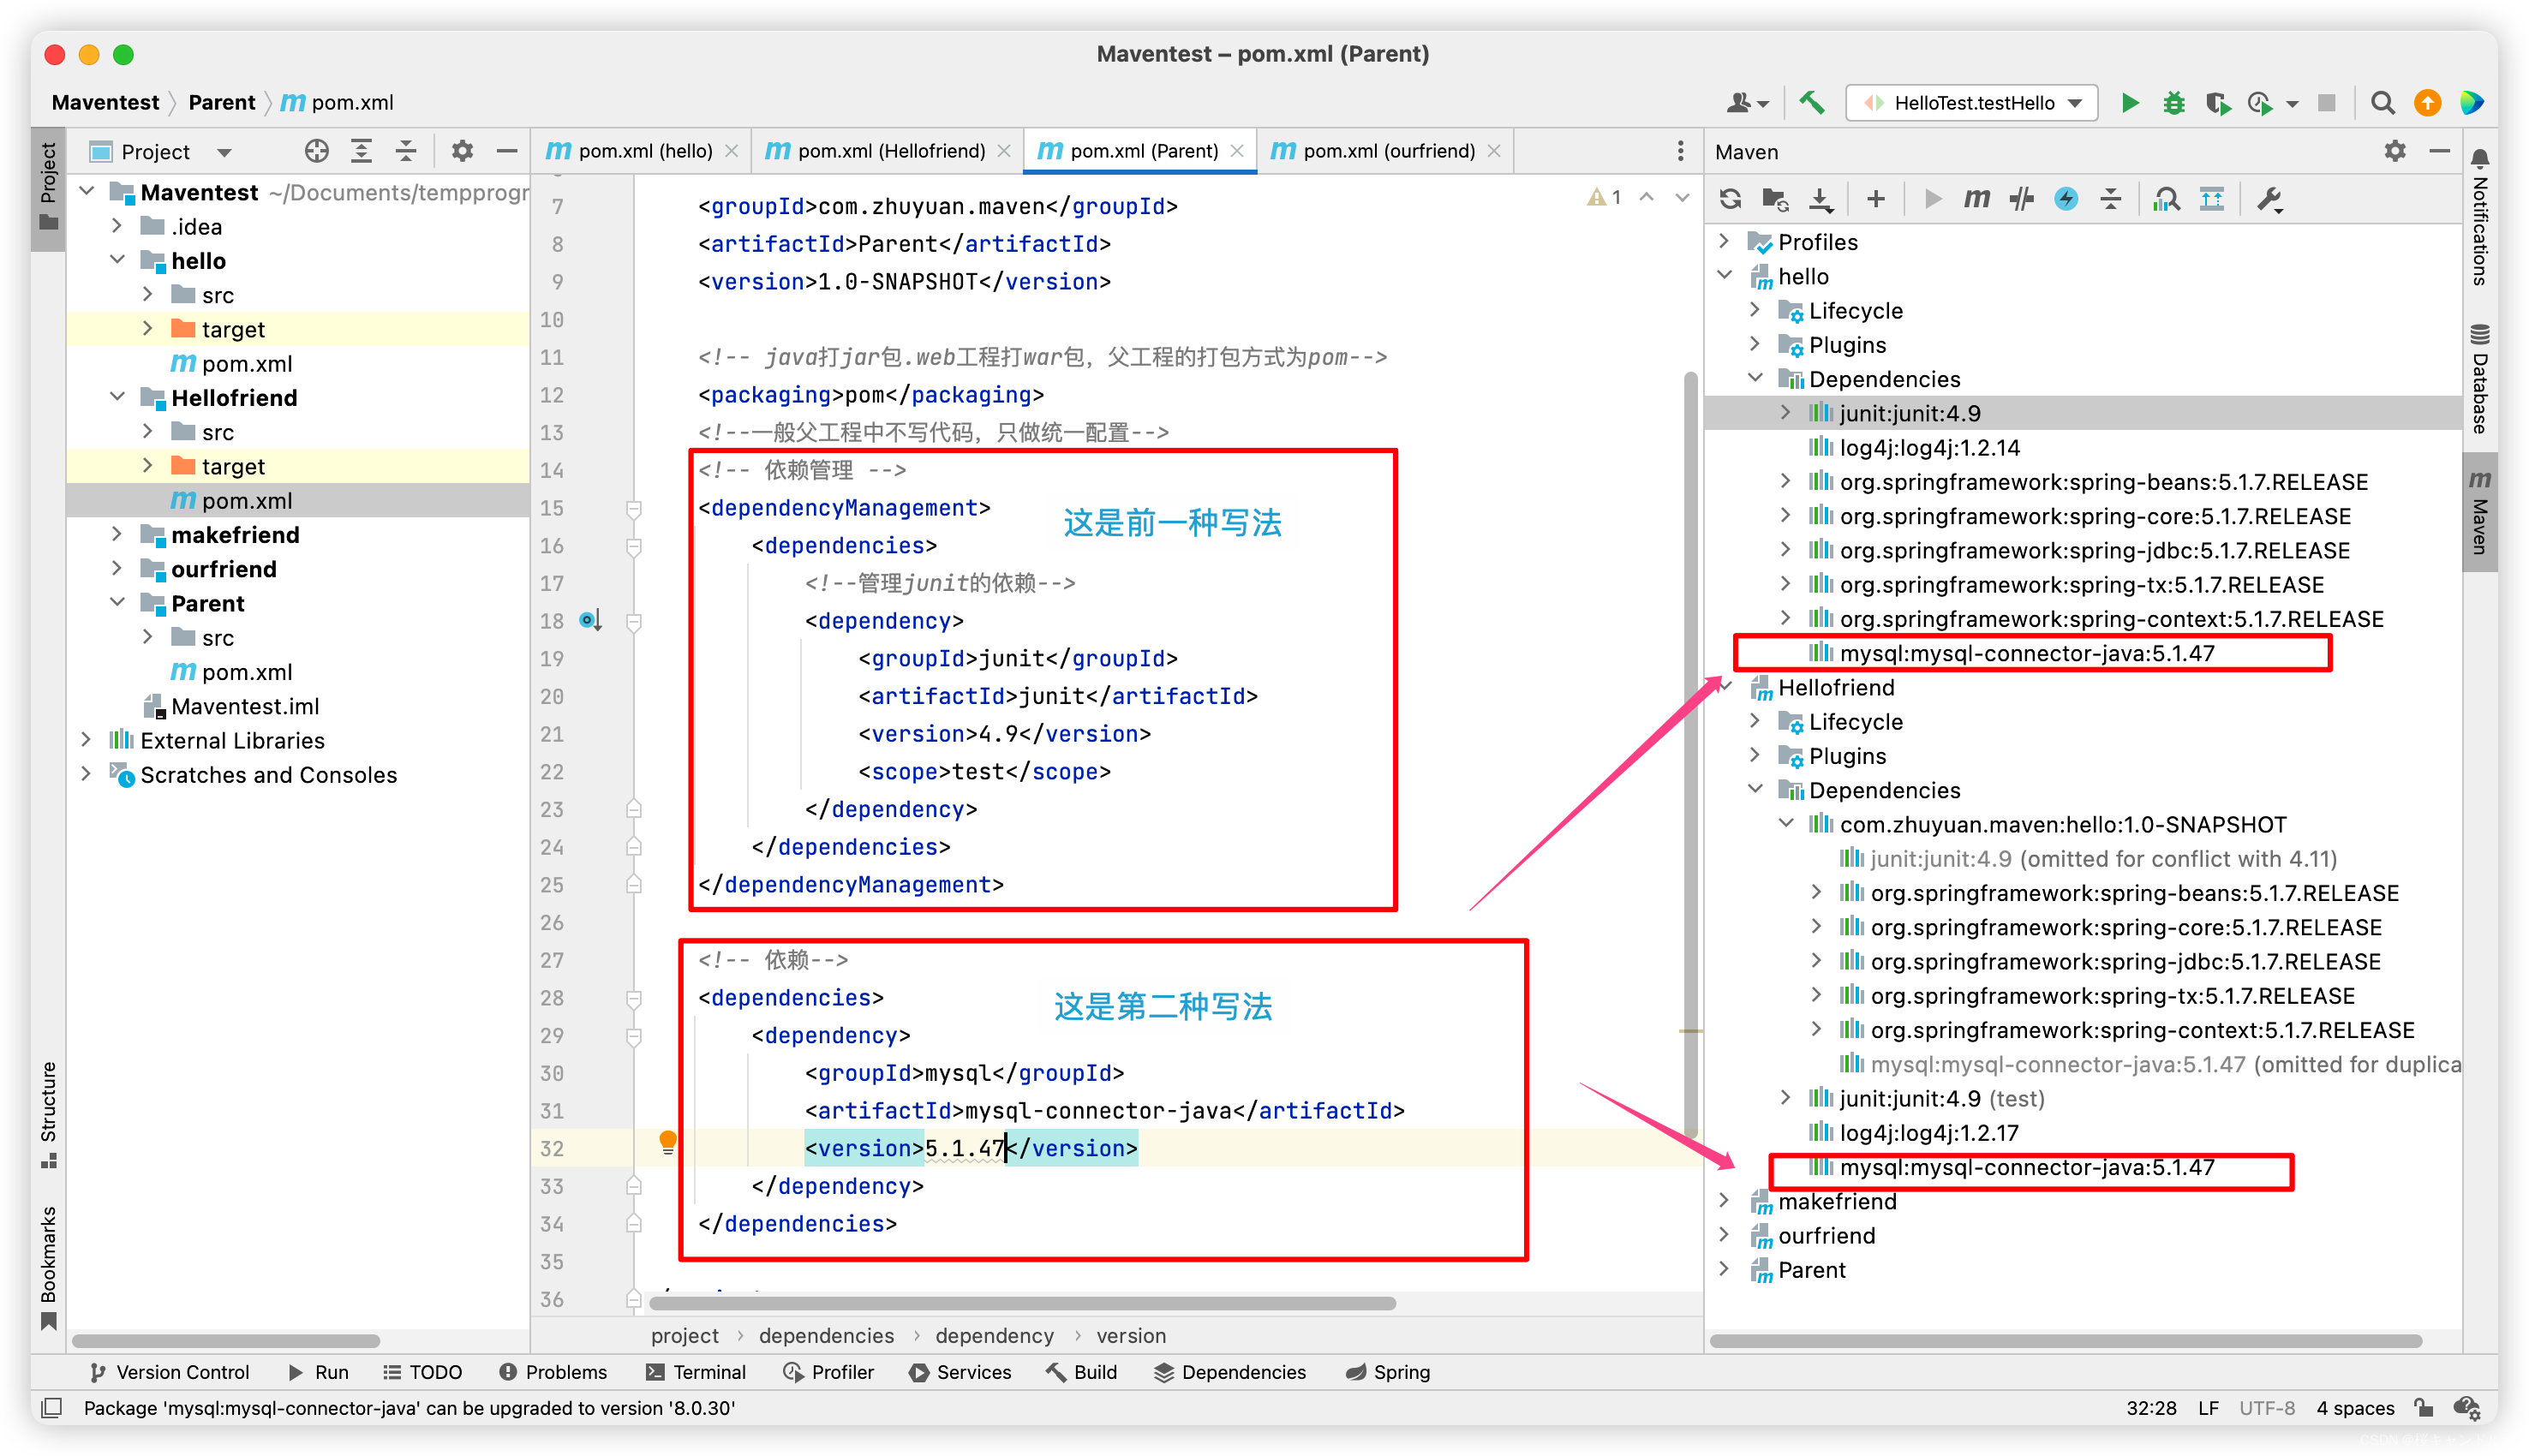This screenshot has width=2529, height=1456.
Task: Click the Maven panel horizontal scrollbar
Action: click(x=2066, y=1341)
